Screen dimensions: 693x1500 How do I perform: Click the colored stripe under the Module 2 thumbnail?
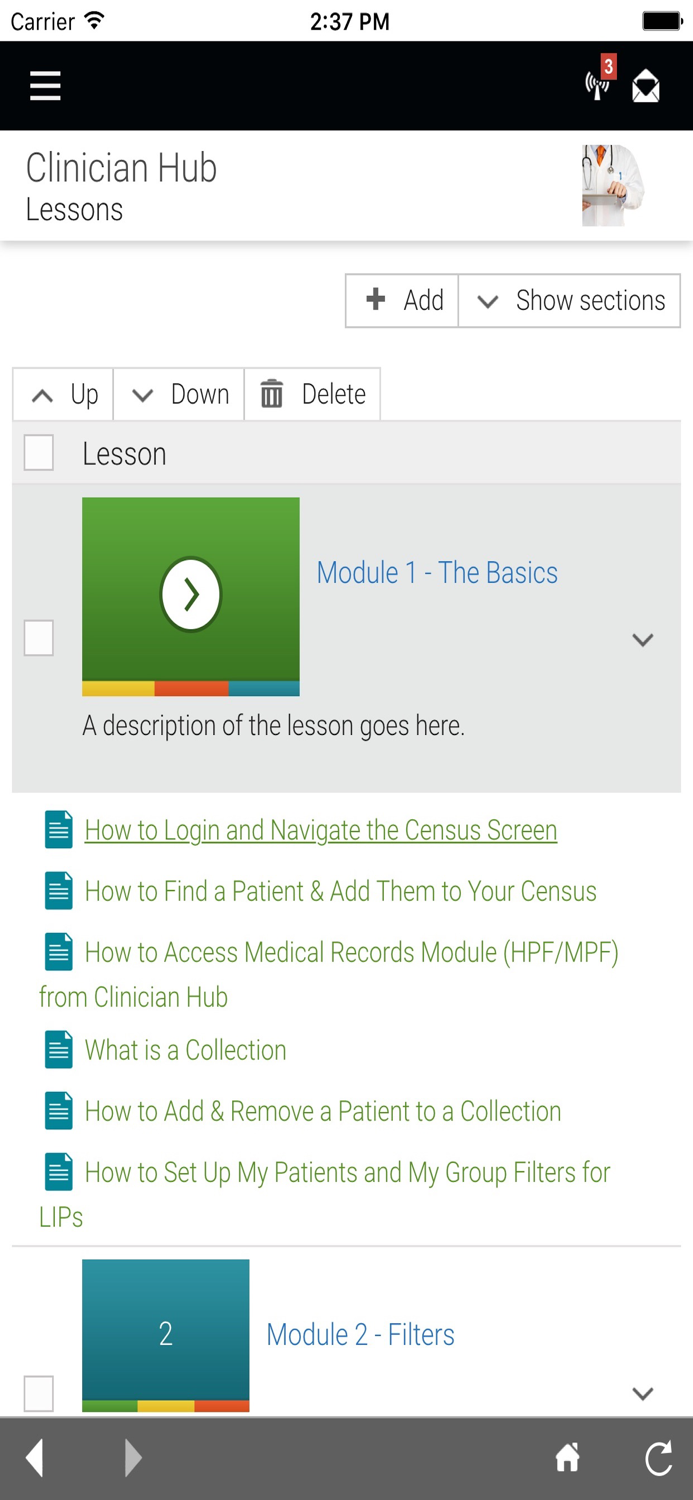pos(165,1403)
